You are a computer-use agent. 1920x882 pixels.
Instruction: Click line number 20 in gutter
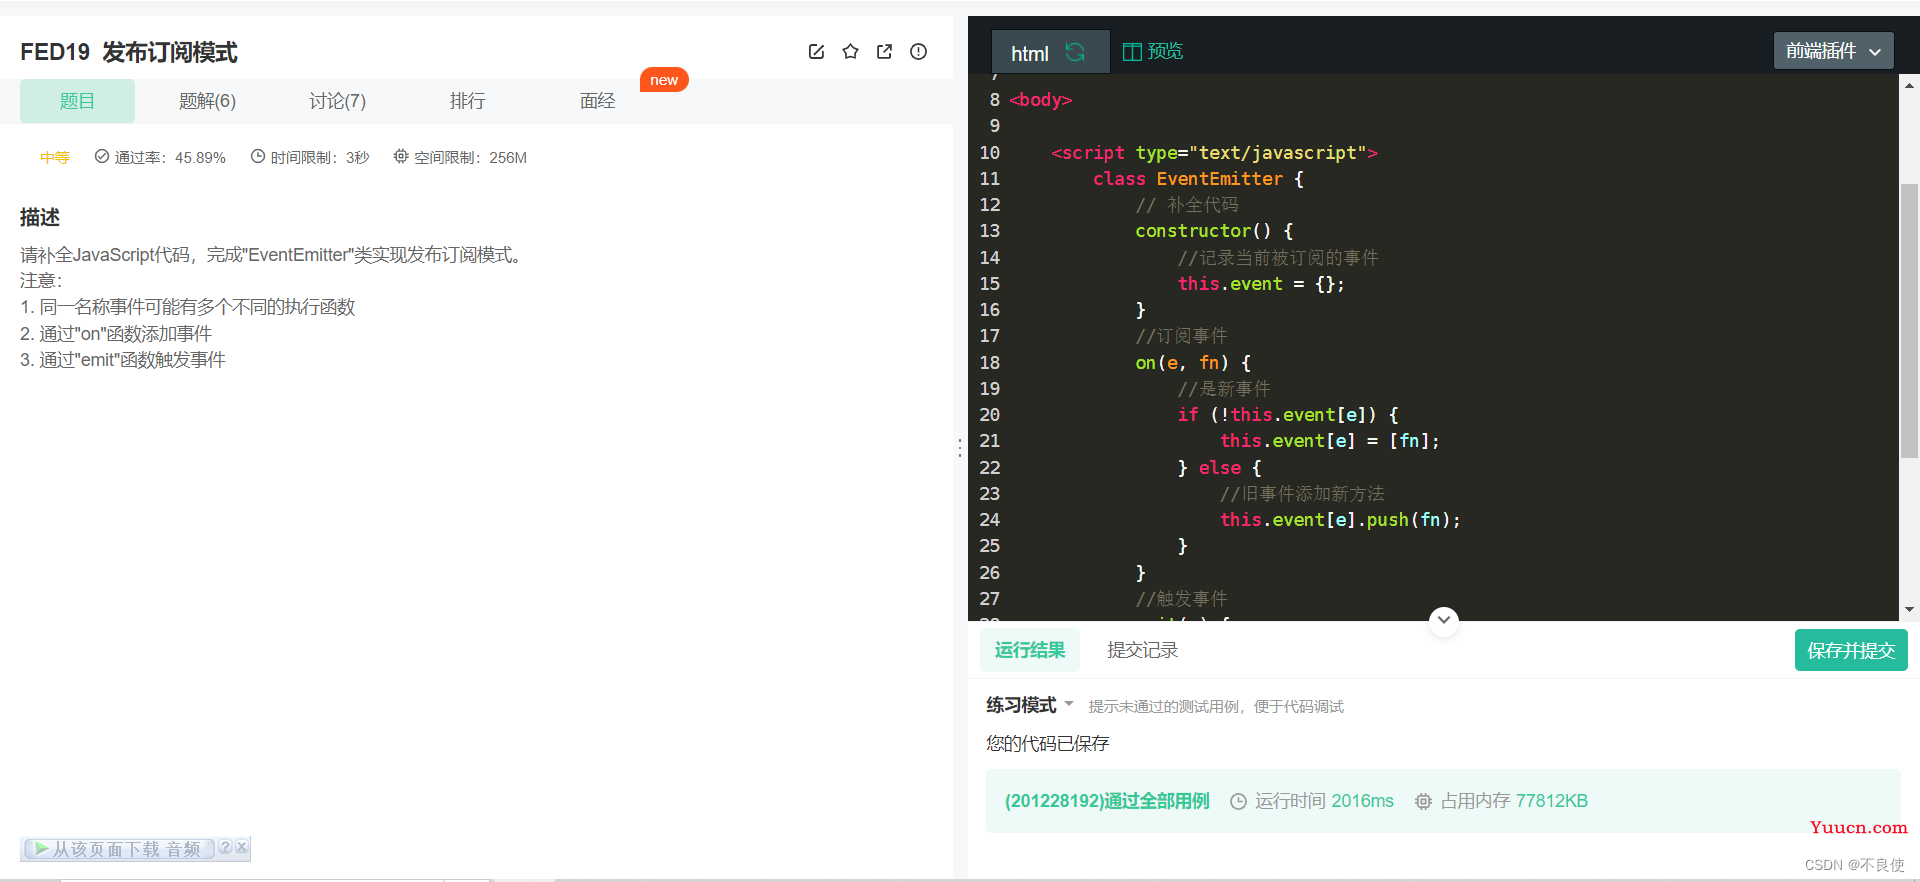coord(989,415)
